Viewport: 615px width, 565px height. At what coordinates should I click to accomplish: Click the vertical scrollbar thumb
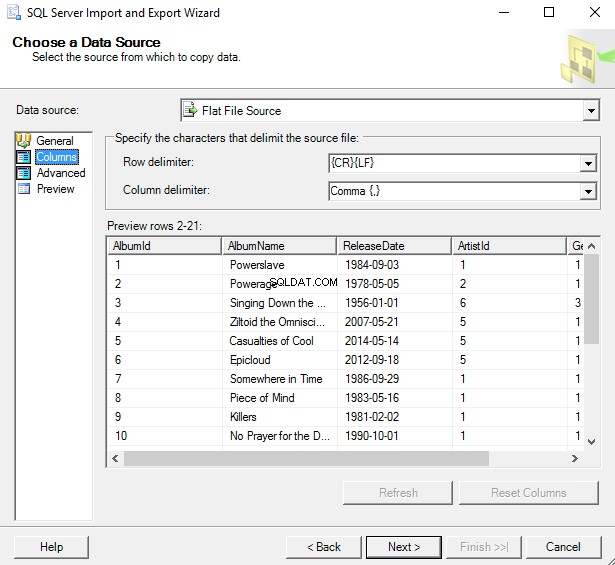(591, 299)
